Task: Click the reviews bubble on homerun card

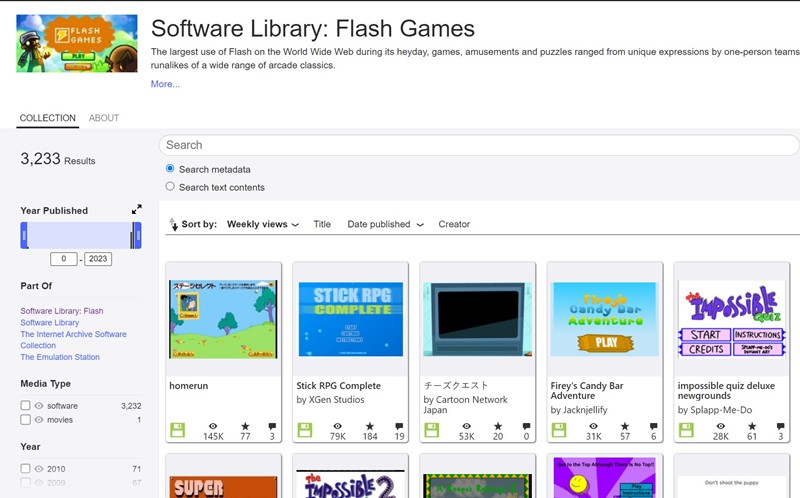Action: point(272,426)
